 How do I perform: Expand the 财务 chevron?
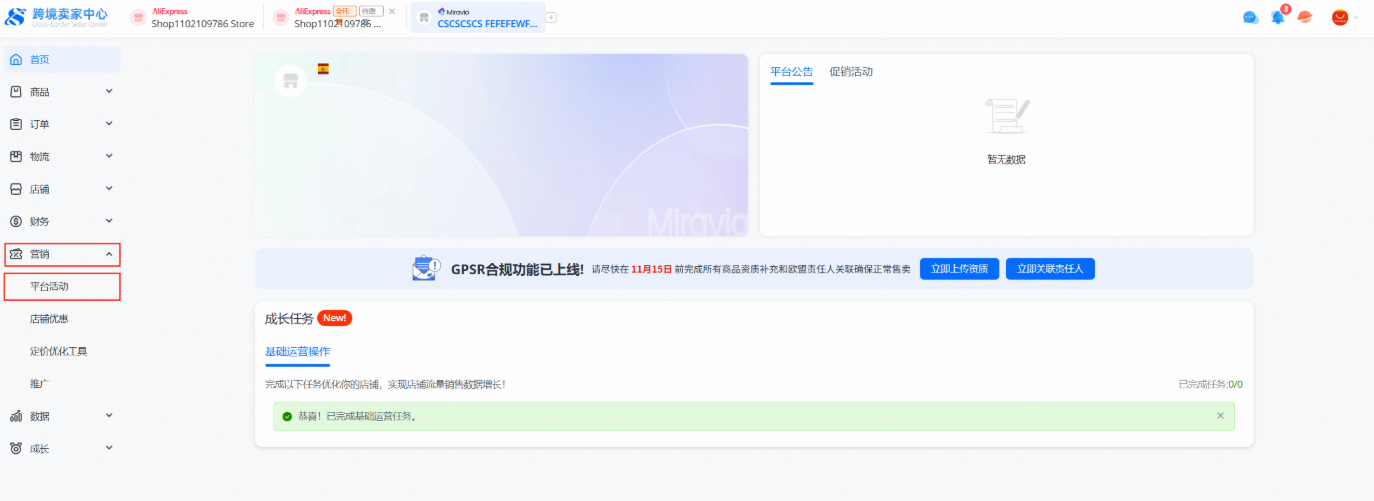coord(109,221)
